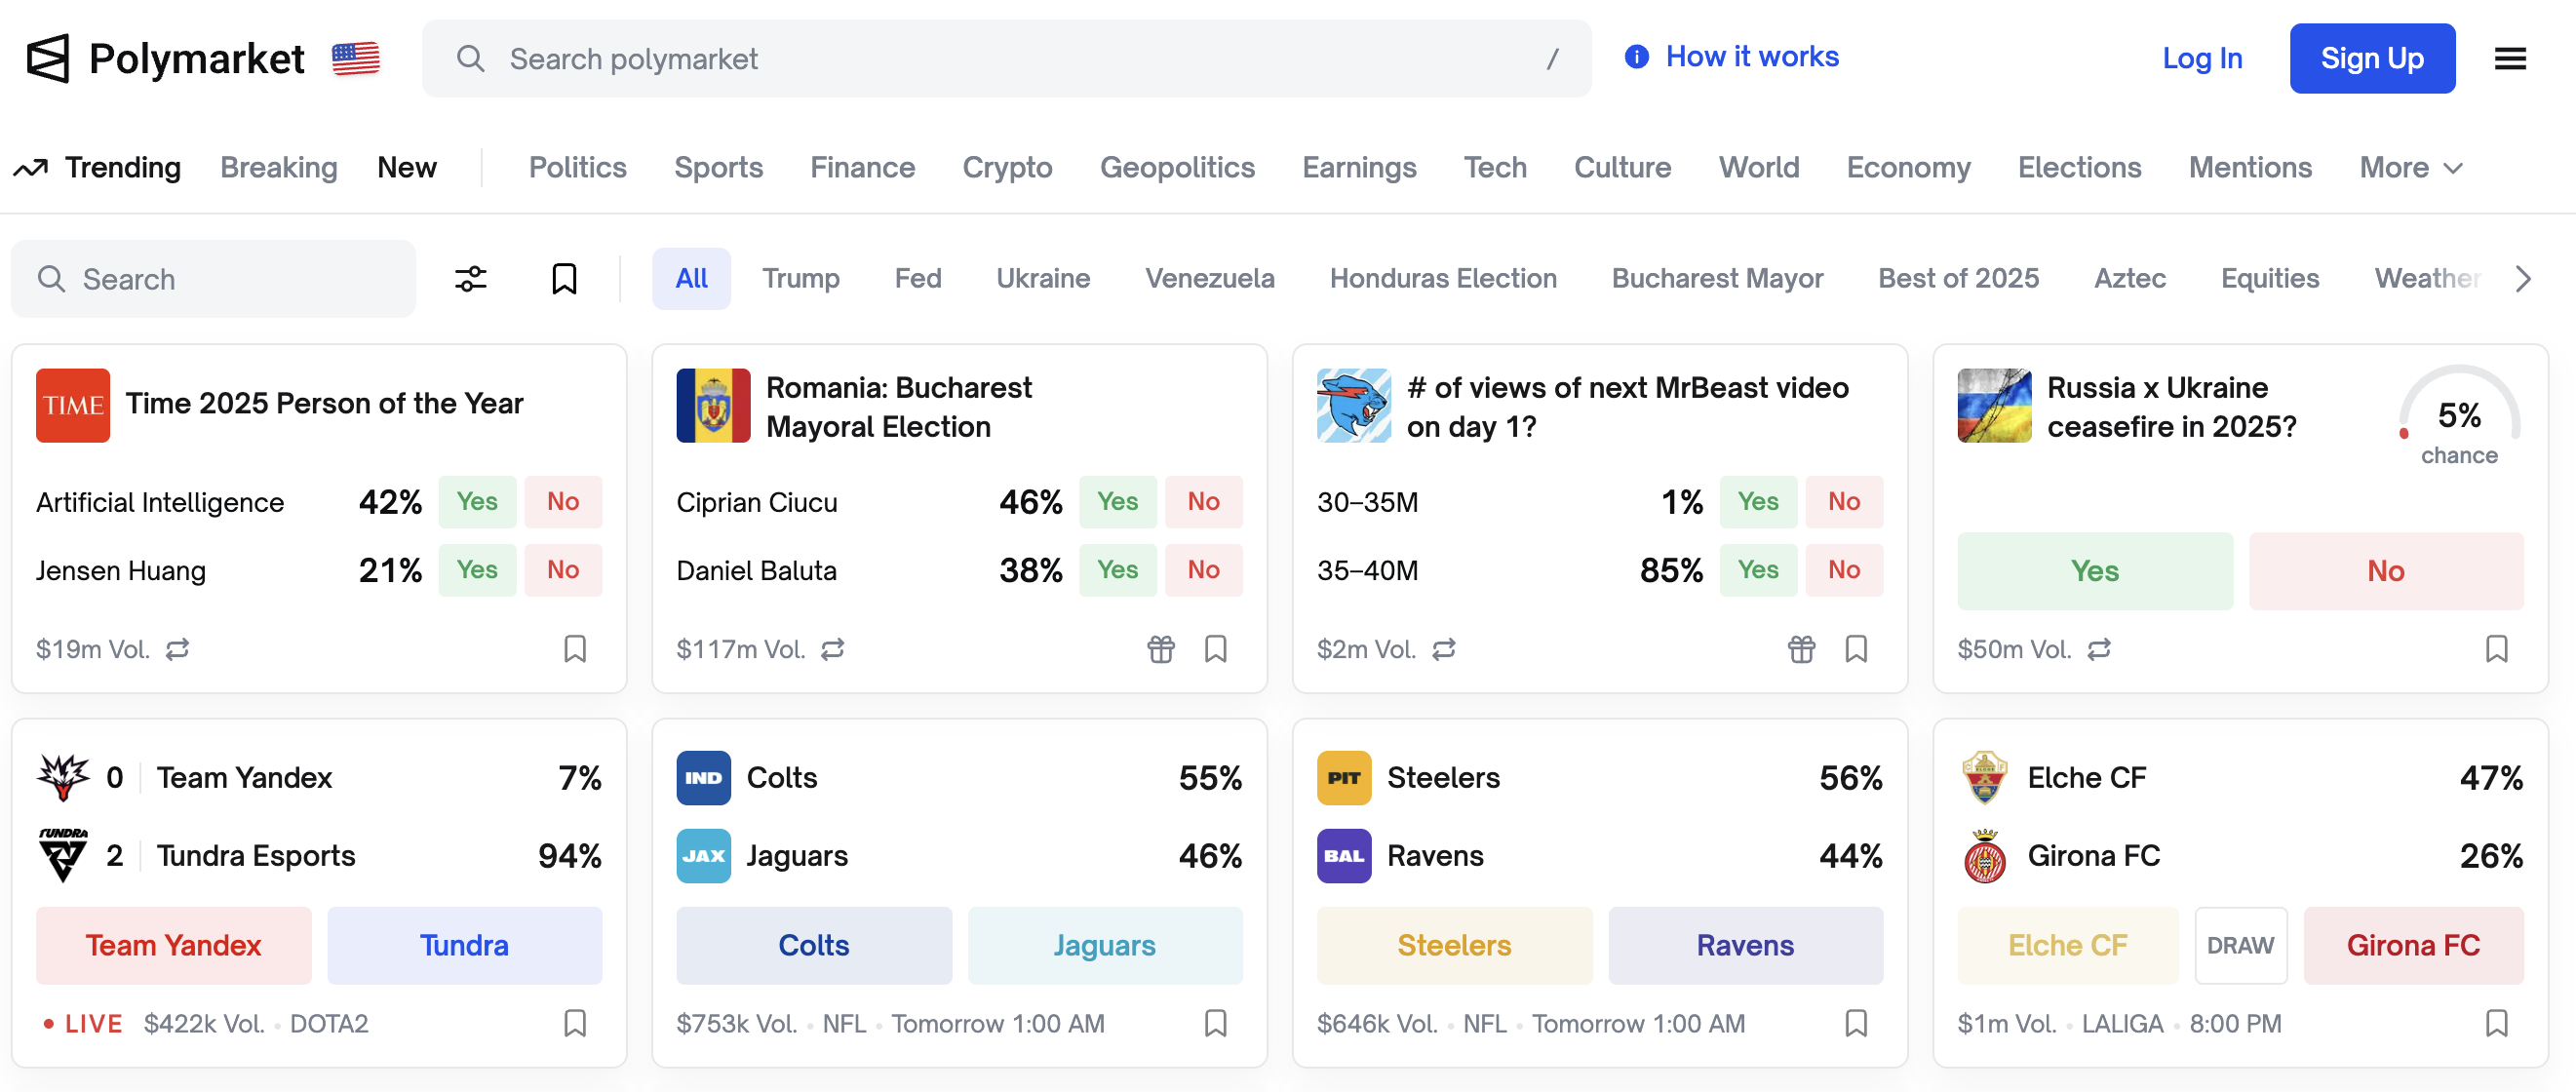
Task: Click the How it works info icon
Action: point(1636,57)
